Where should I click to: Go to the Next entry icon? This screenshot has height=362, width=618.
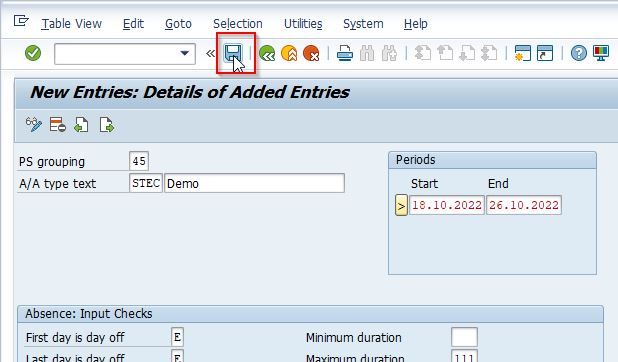tap(106, 125)
